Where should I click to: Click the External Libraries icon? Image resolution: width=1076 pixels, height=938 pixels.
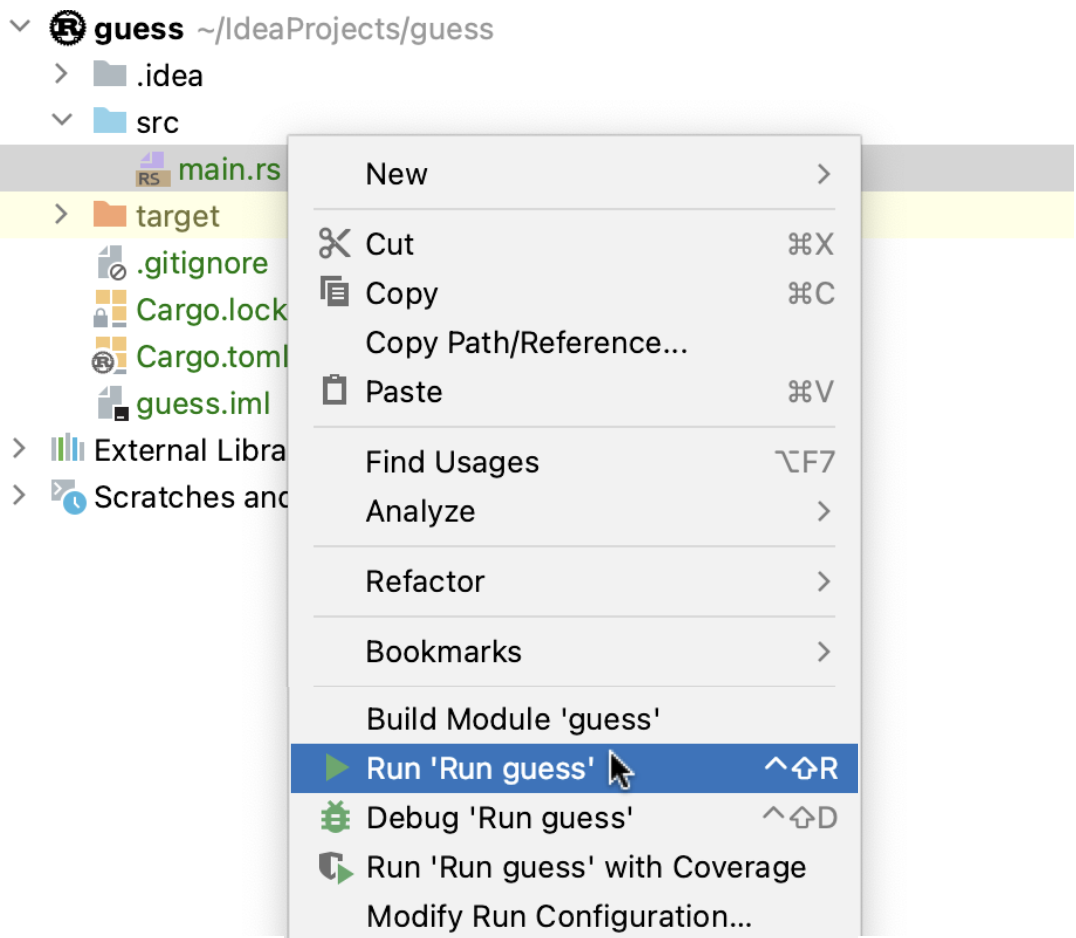[x=66, y=449]
